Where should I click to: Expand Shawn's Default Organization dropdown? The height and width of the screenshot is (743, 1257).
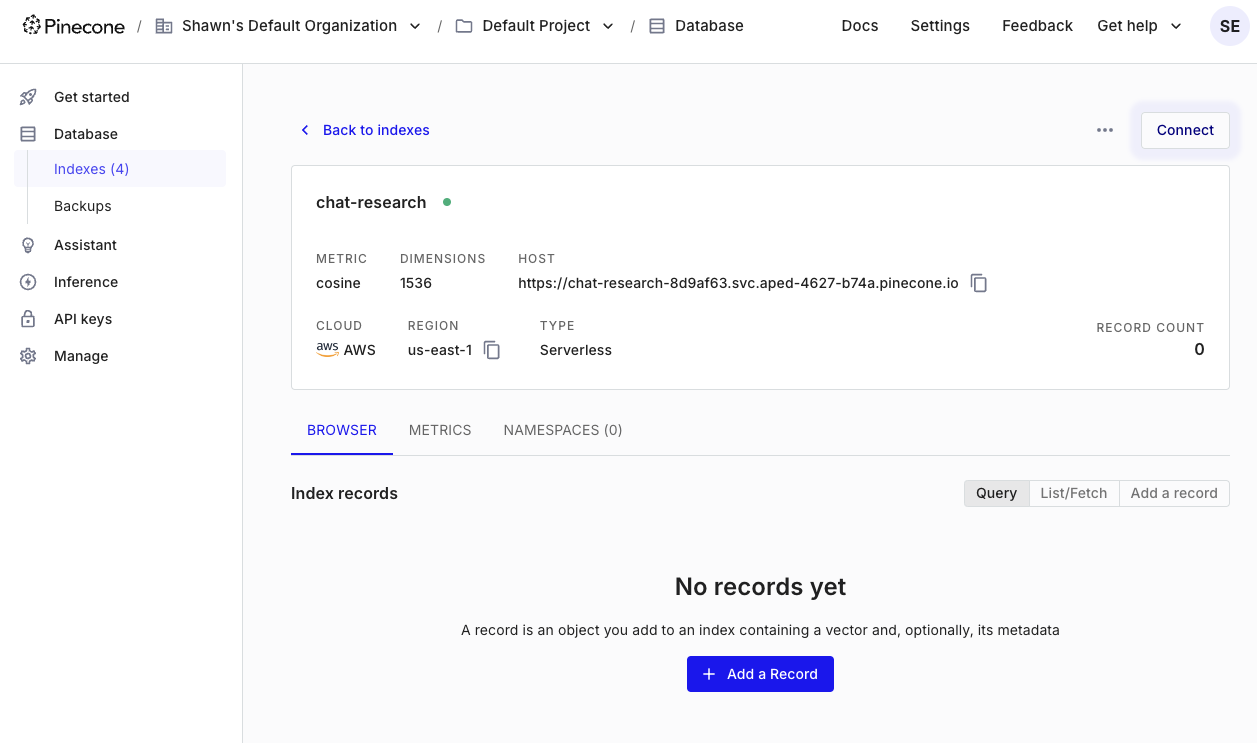[x=415, y=26]
